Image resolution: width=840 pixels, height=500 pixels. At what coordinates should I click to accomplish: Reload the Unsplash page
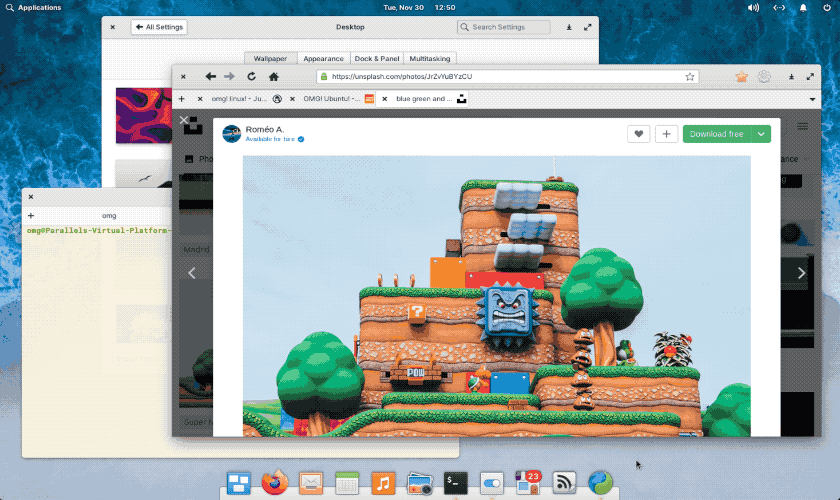pos(251,77)
